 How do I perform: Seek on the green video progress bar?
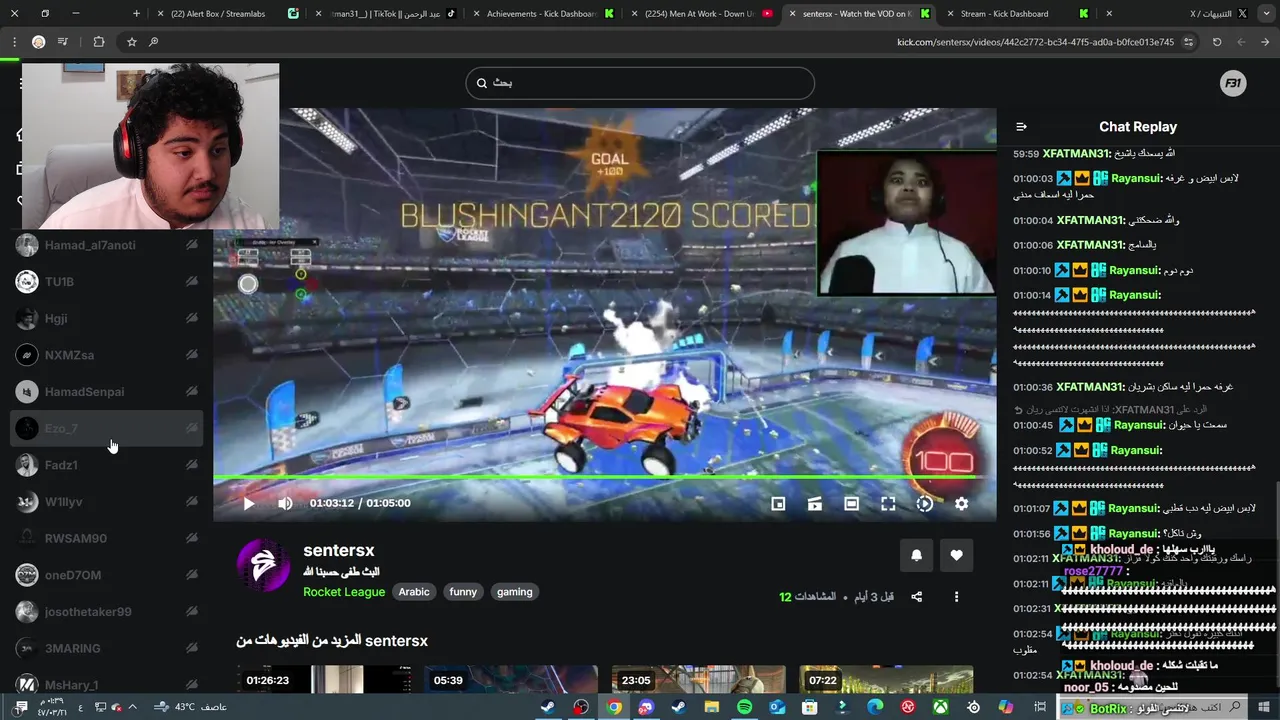pos(605,477)
